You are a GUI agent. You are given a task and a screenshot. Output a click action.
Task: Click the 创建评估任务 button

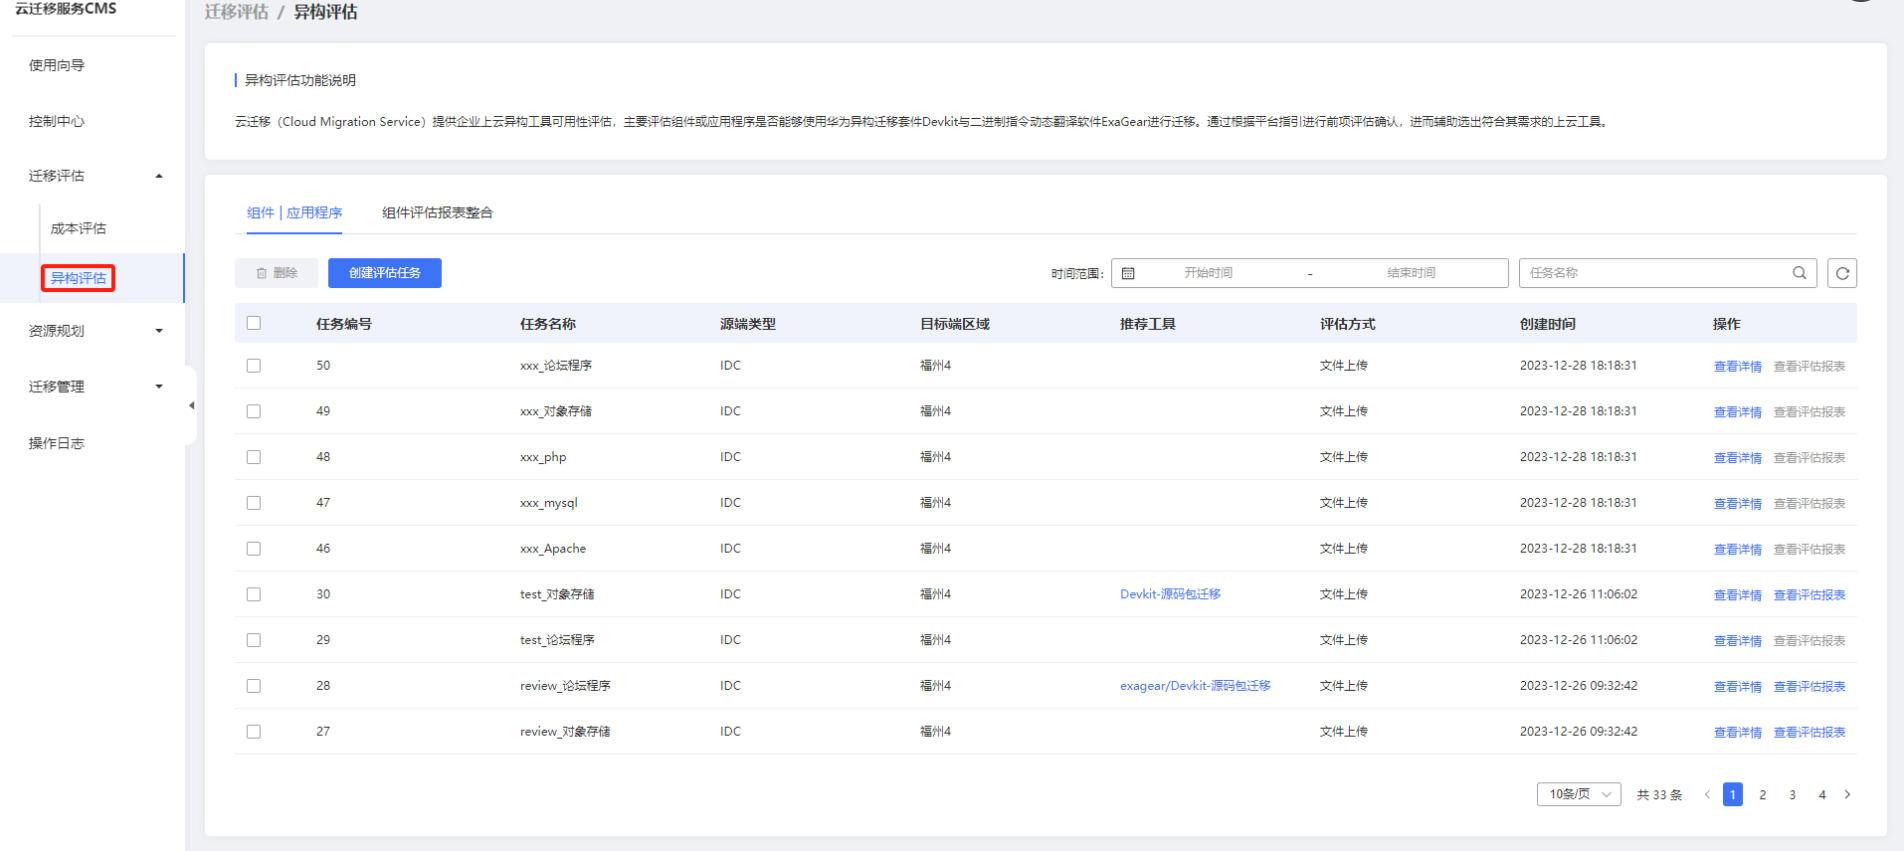[x=385, y=273]
